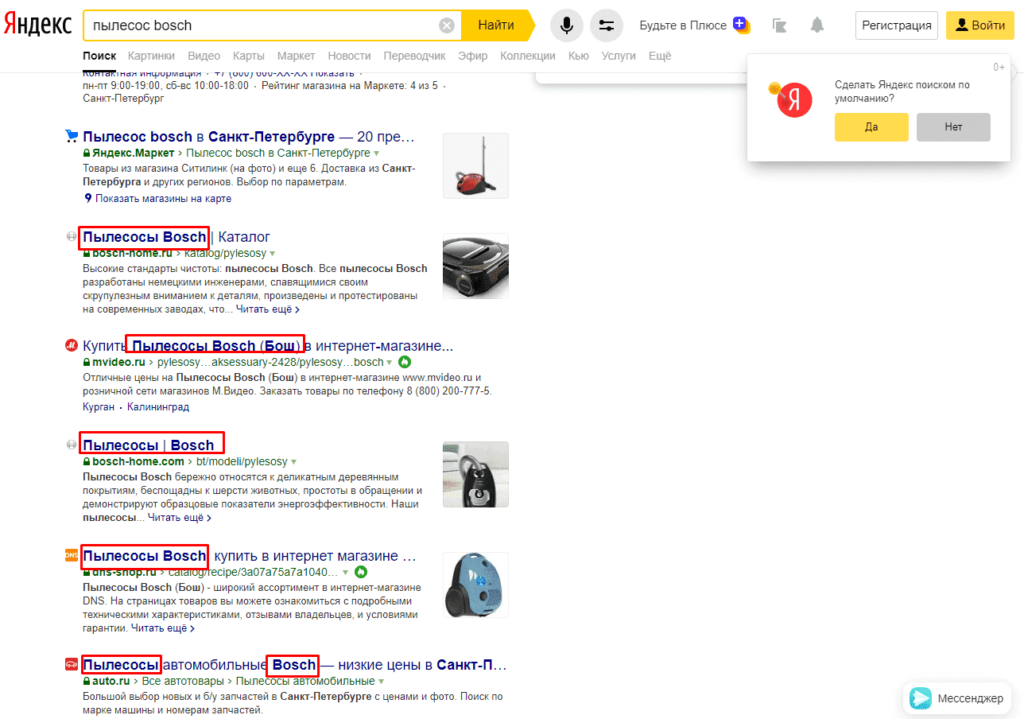
Task: Click the Yandex browser icon in the default search popup
Action: tap(792, 100)
